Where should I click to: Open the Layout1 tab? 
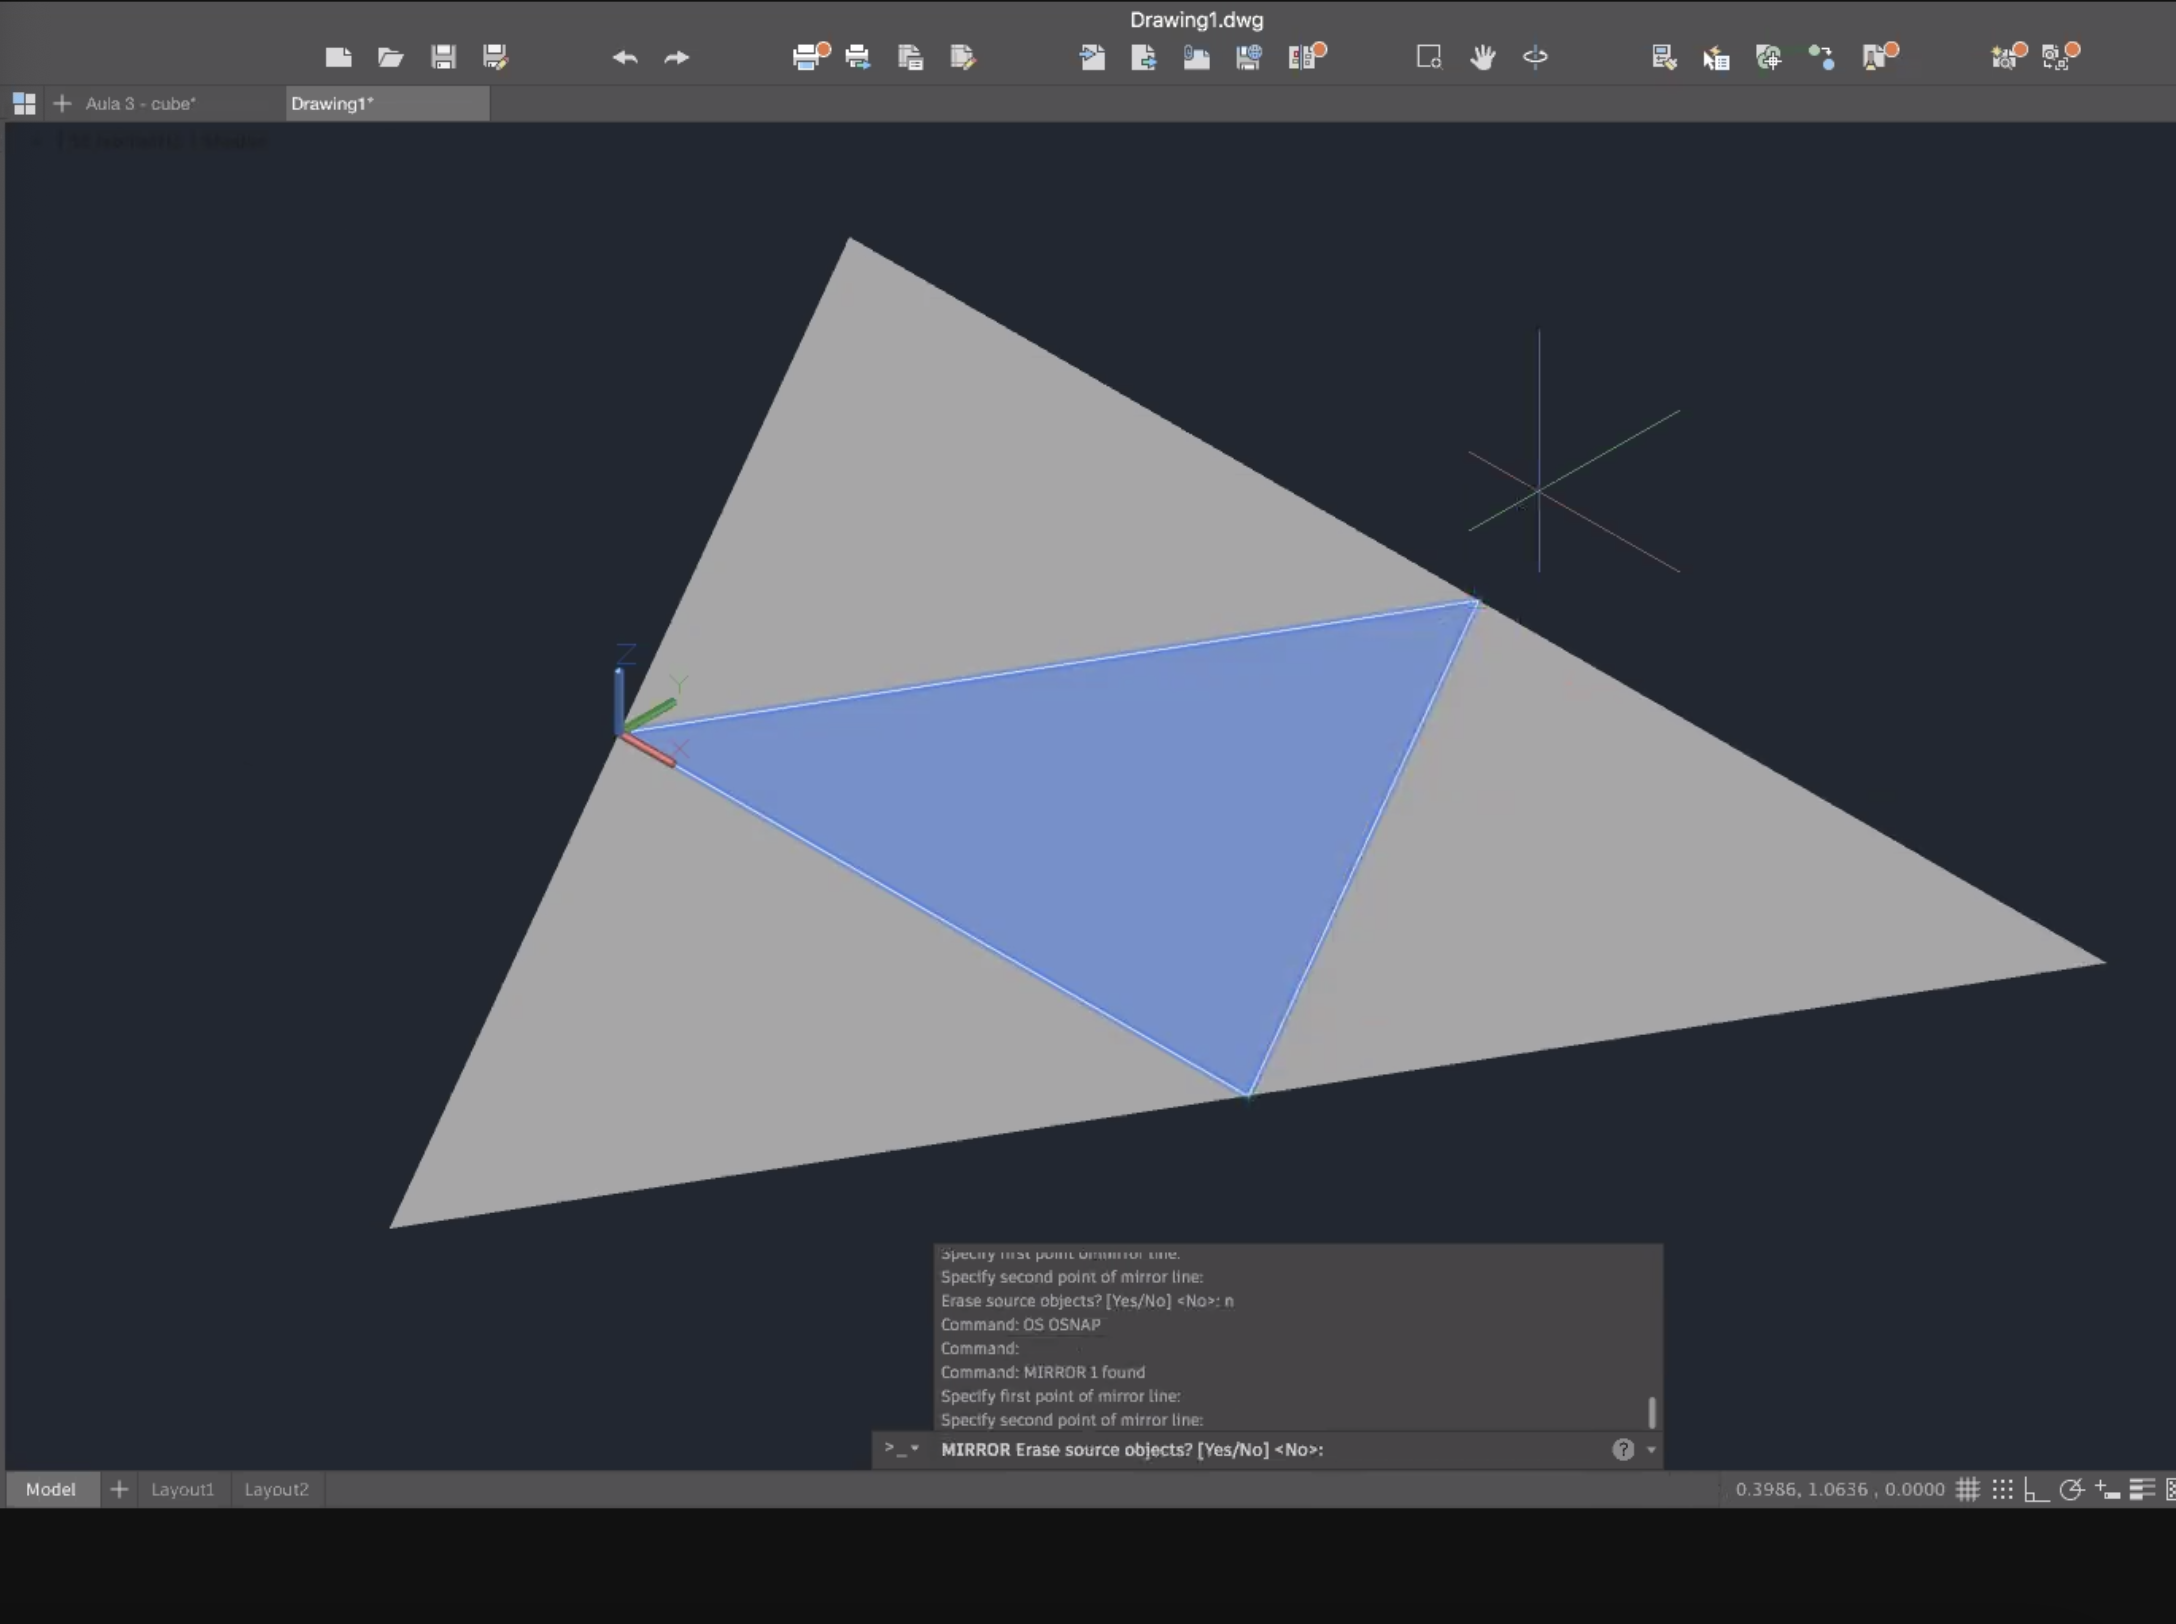pos(182,1489)
